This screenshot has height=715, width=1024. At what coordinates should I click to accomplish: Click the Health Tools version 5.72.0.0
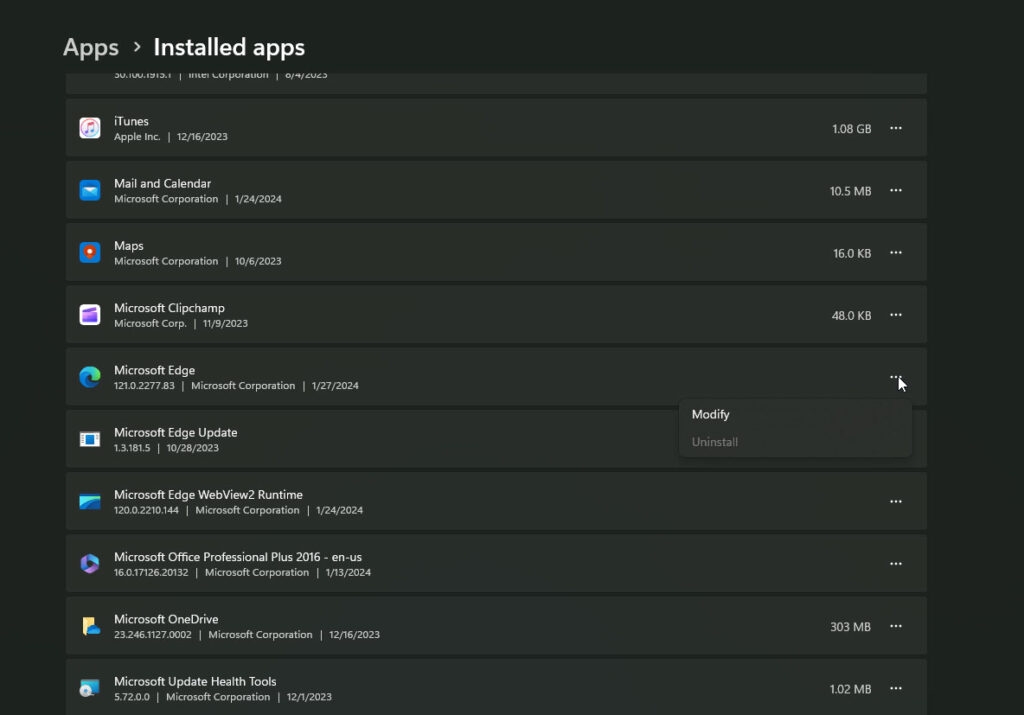click(132, 697)
